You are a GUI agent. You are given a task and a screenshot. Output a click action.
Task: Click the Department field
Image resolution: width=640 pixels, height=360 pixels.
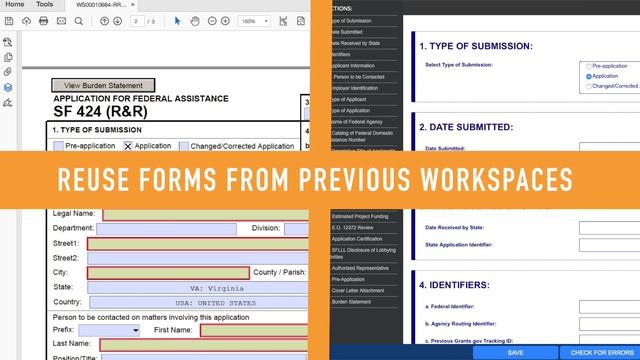[167, 229]
